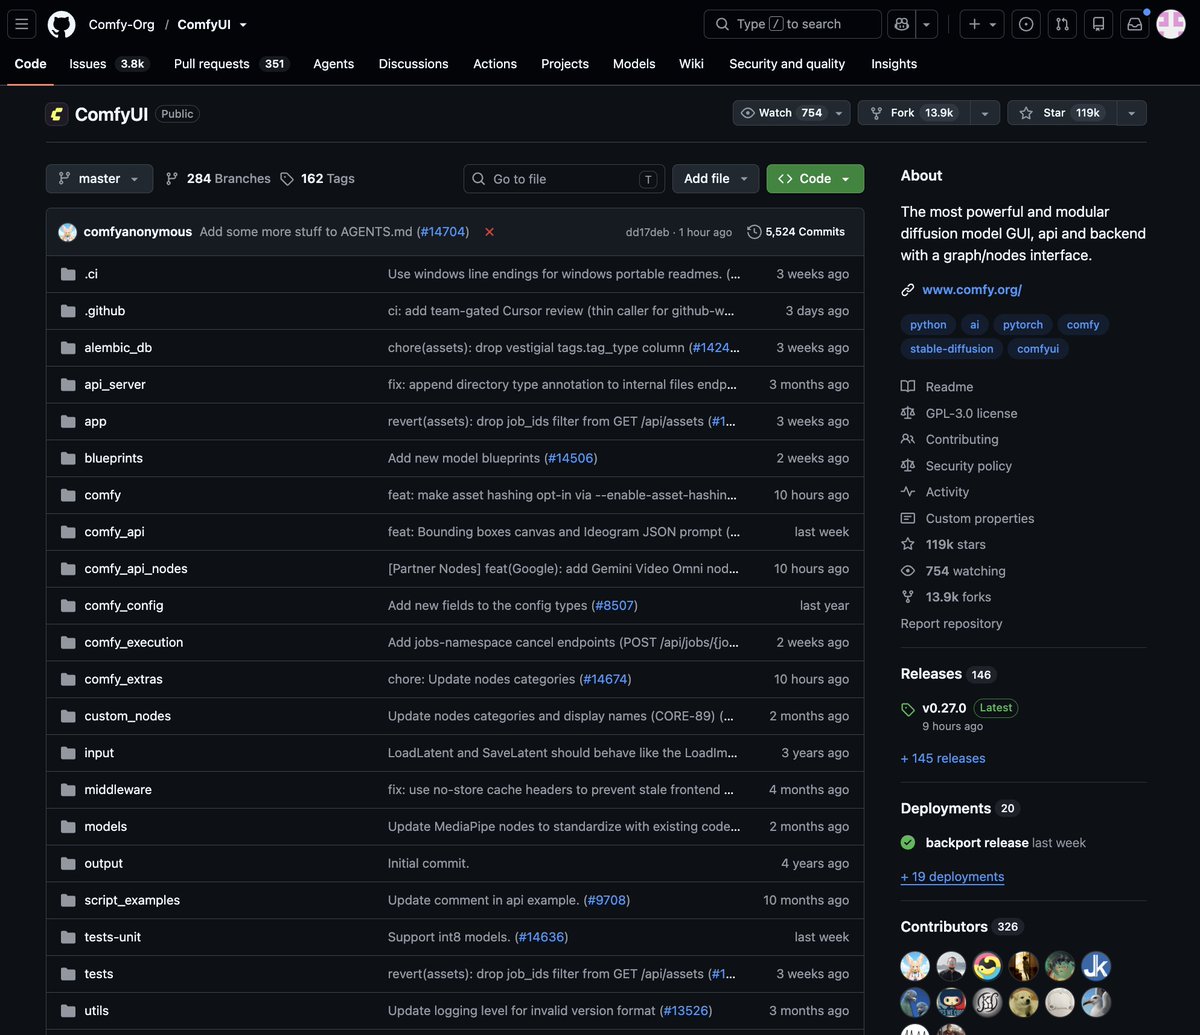Open the comfy_extras folder
Screen dimensions: 1200x1035
point(124,679)
